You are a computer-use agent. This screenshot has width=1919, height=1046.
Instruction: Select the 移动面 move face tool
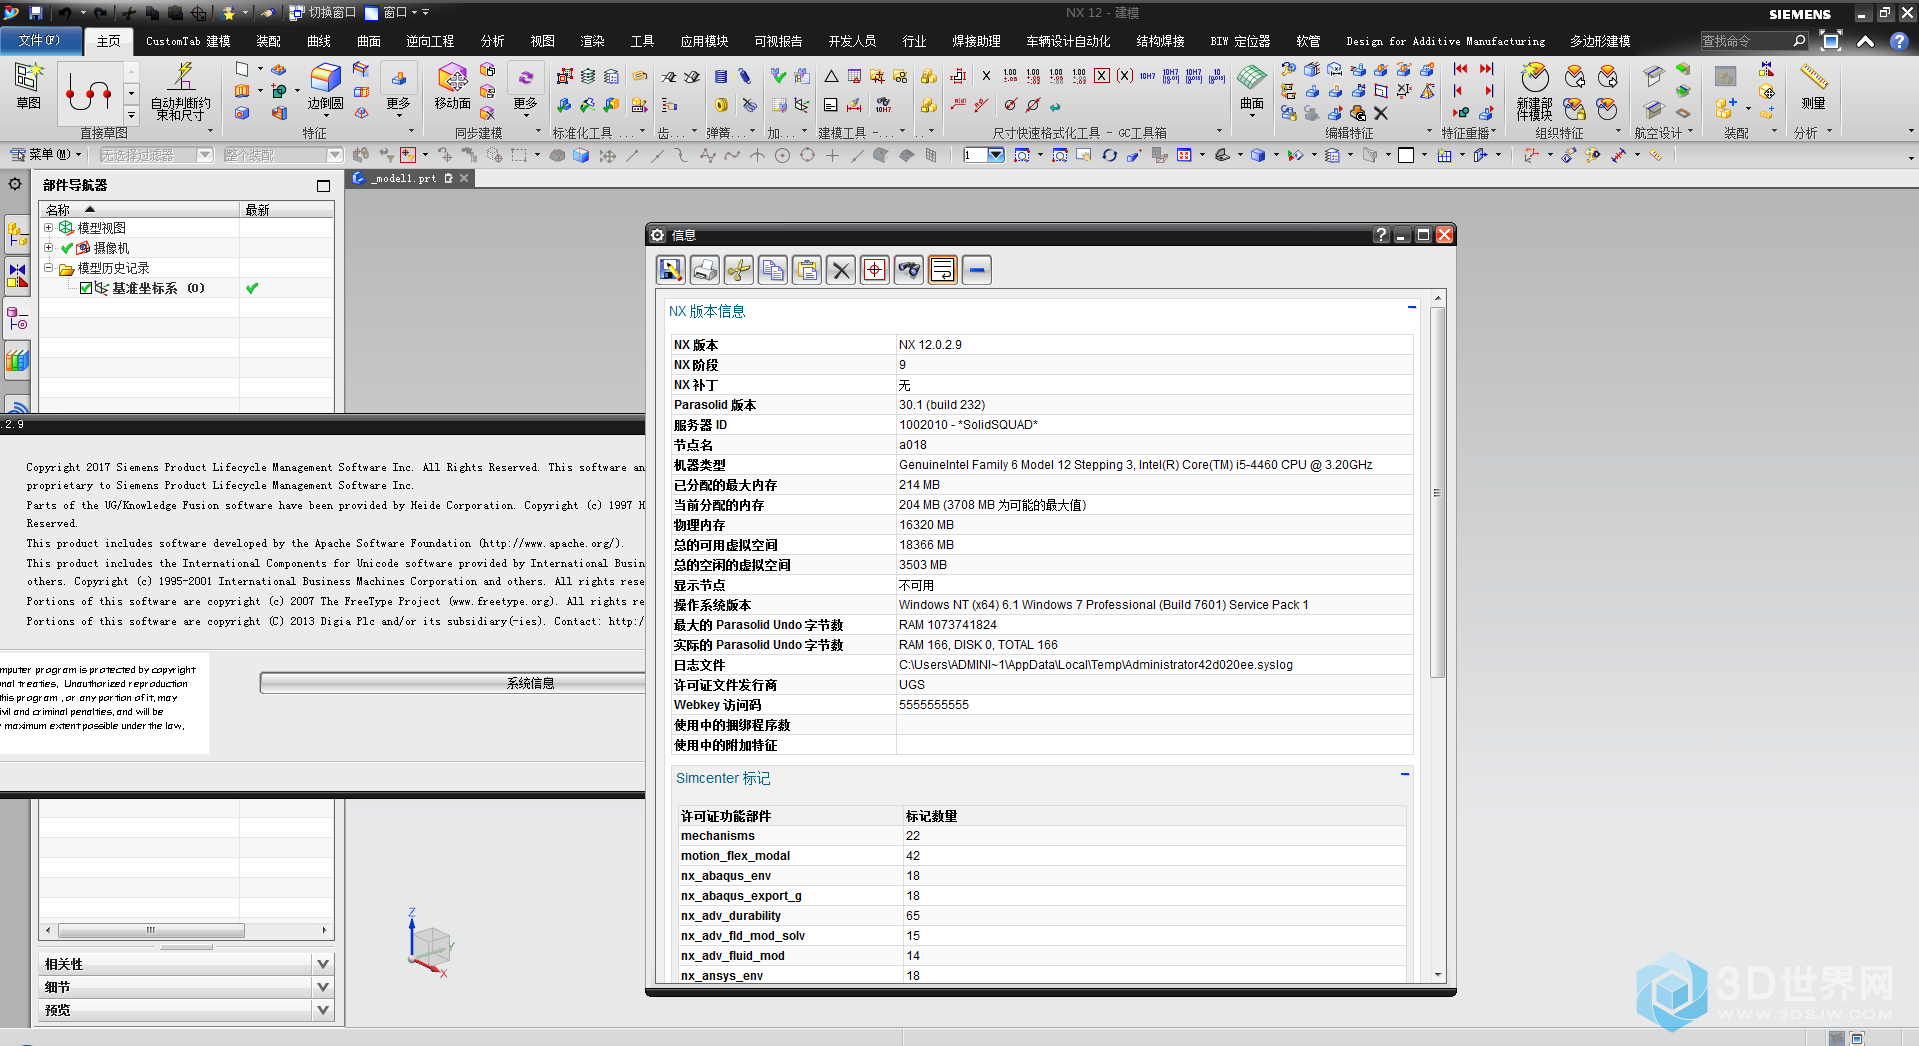[x=452, y=86]
